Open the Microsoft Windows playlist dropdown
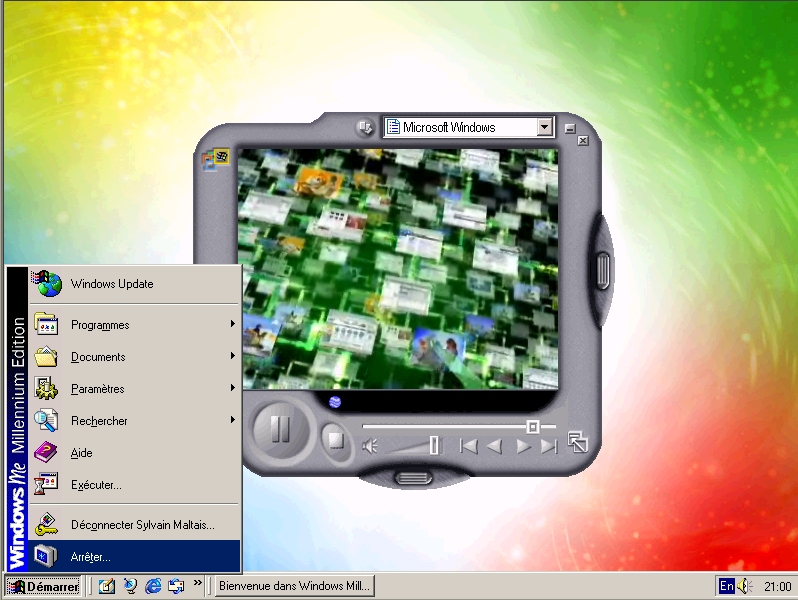This screenshot has height=600, width=798. [x=544, y=127]
